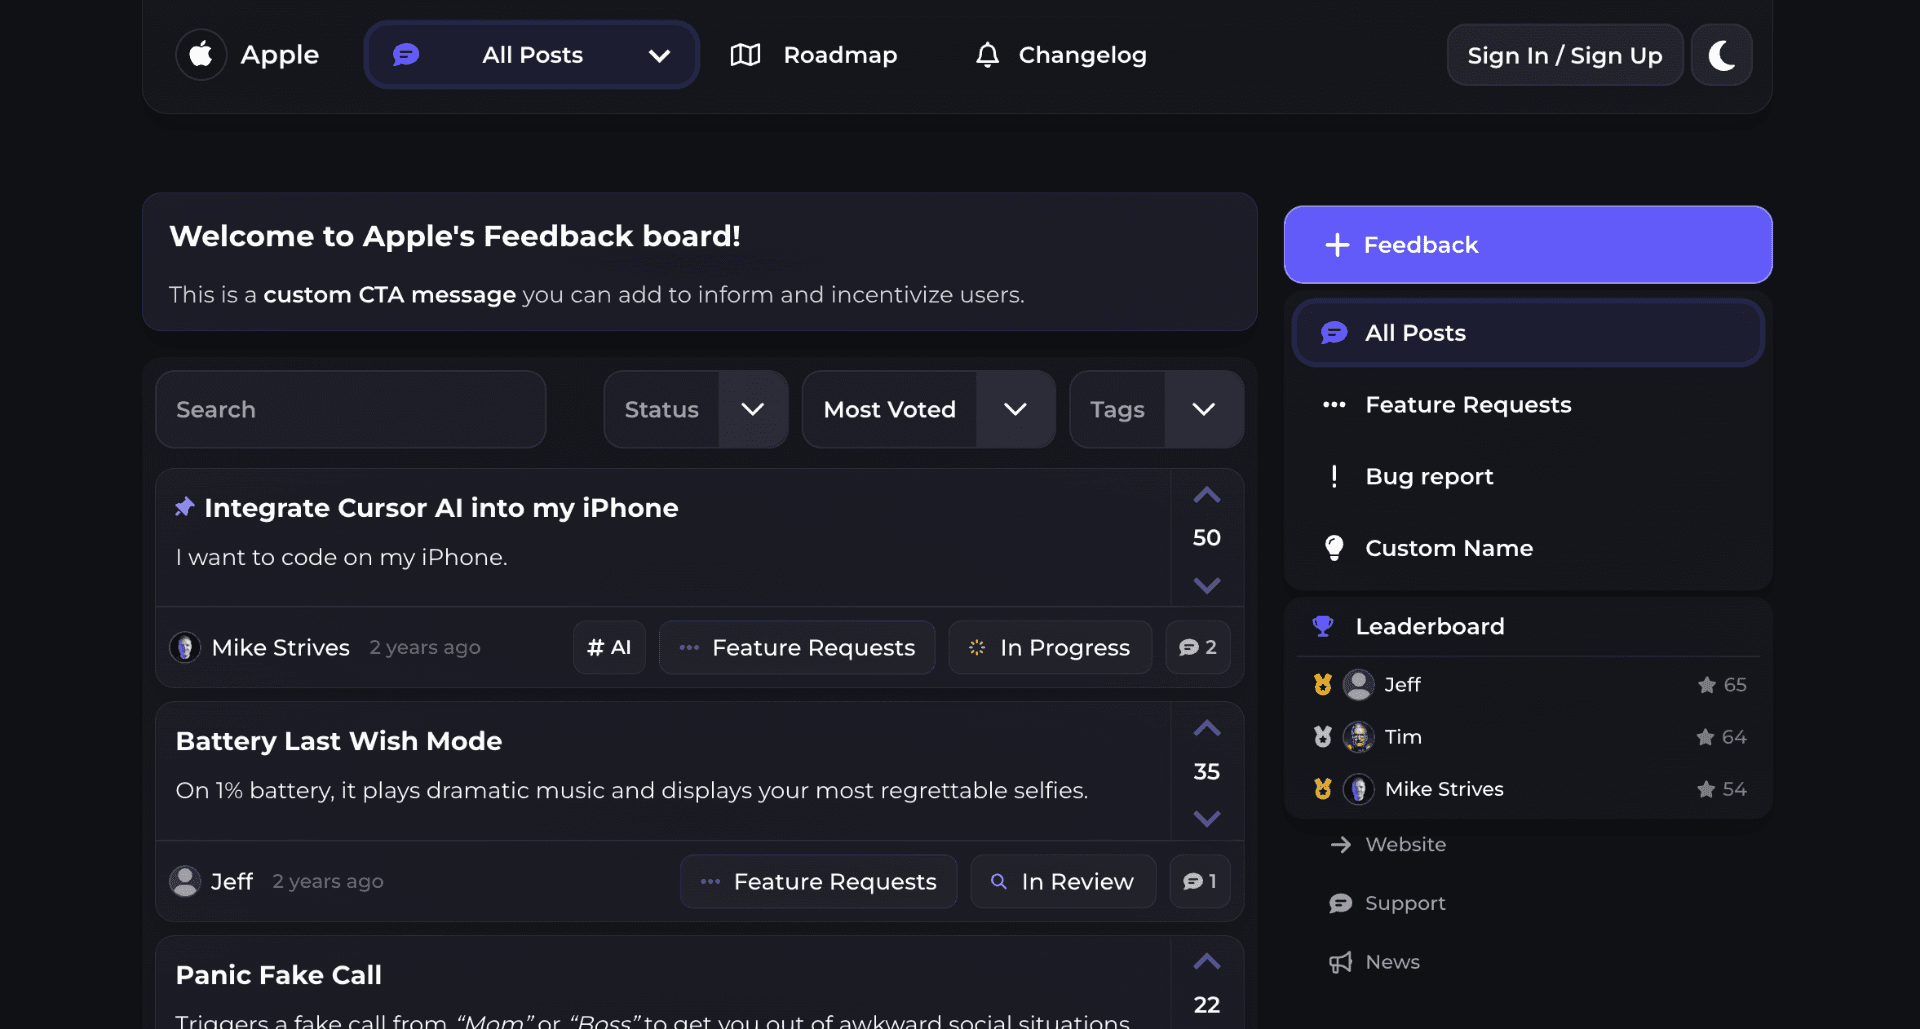Click Sign In / Sign Up button

coord(1565,55)
